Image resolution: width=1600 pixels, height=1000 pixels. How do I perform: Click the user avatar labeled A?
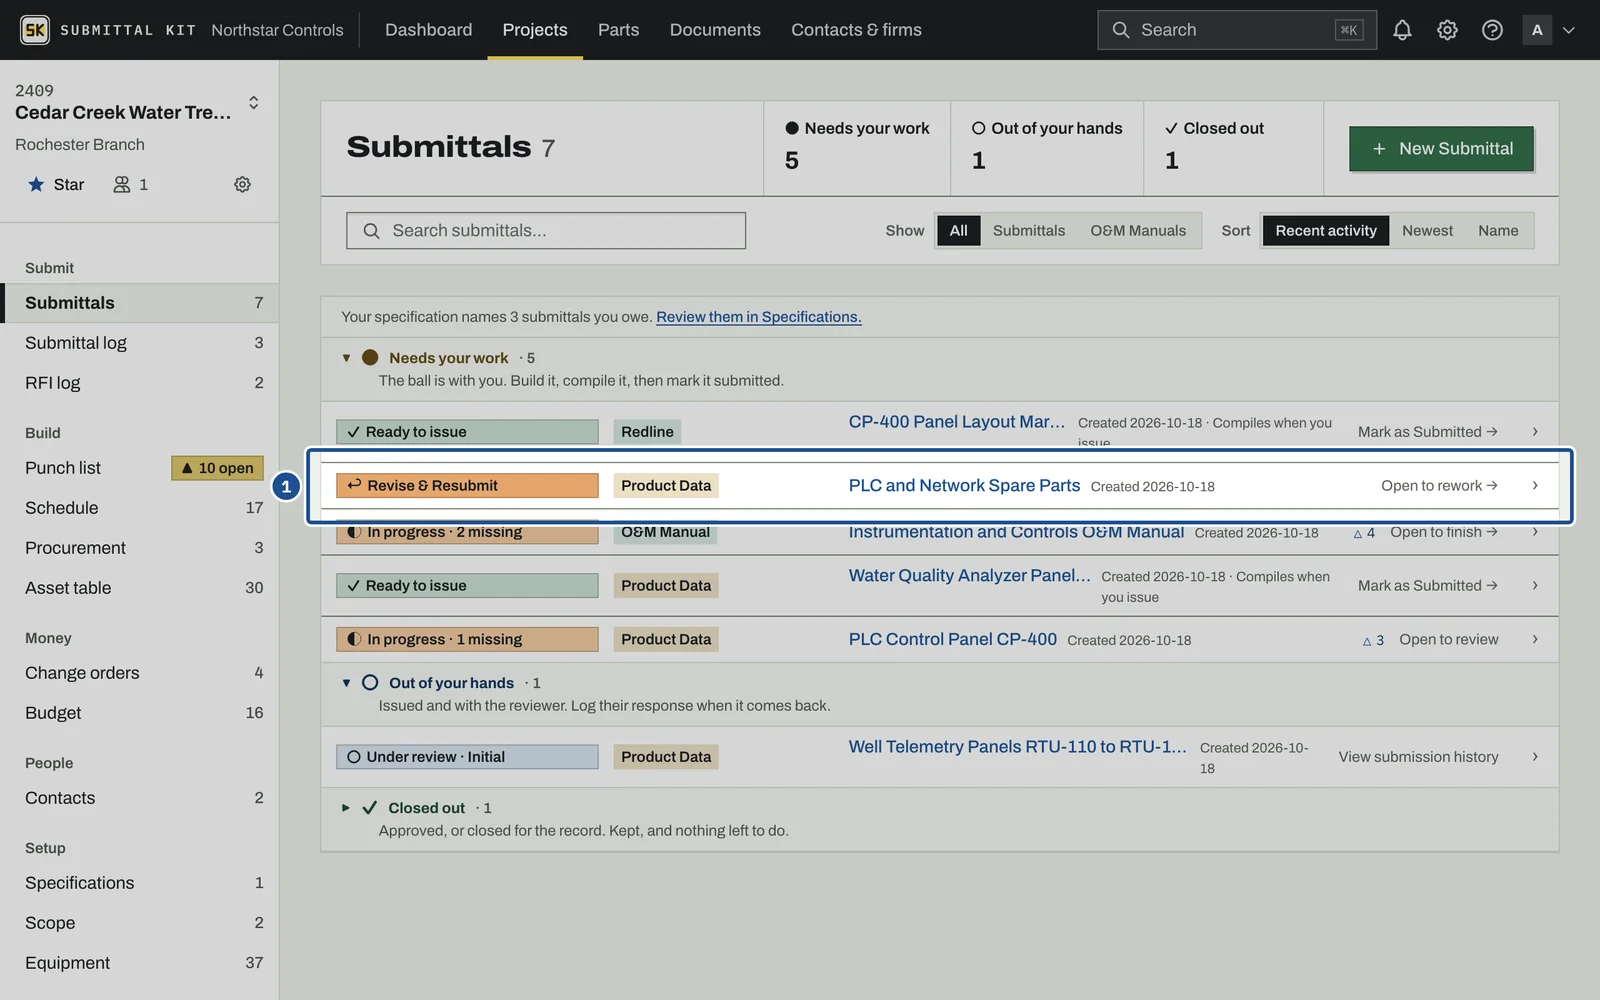[1537, 30]
